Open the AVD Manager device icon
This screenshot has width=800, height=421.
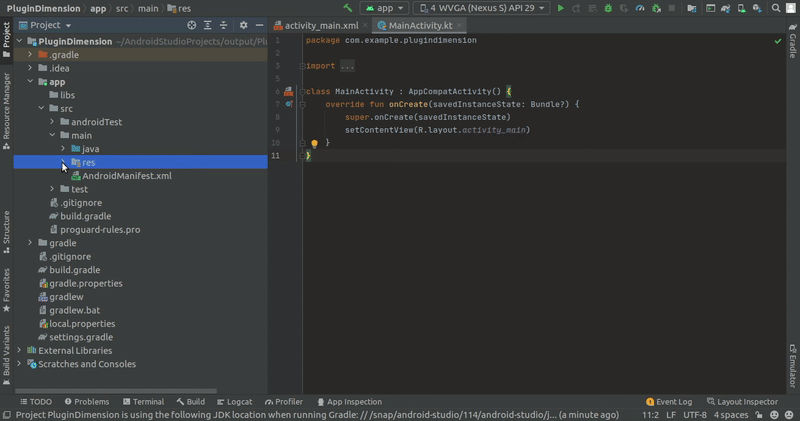tap(741, 8)
